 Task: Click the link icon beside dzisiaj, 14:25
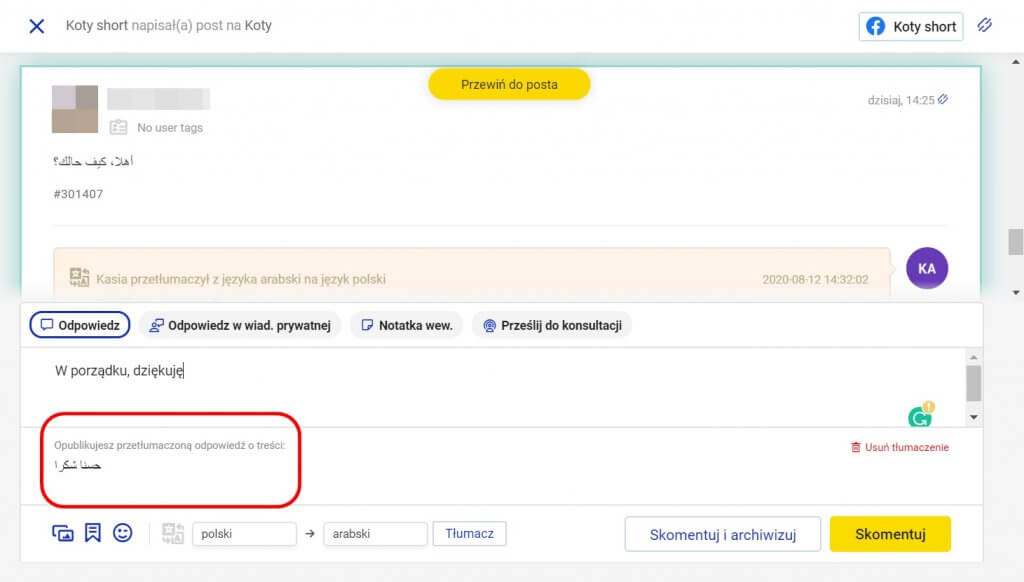pyautogui.click(x=943, y=100)
